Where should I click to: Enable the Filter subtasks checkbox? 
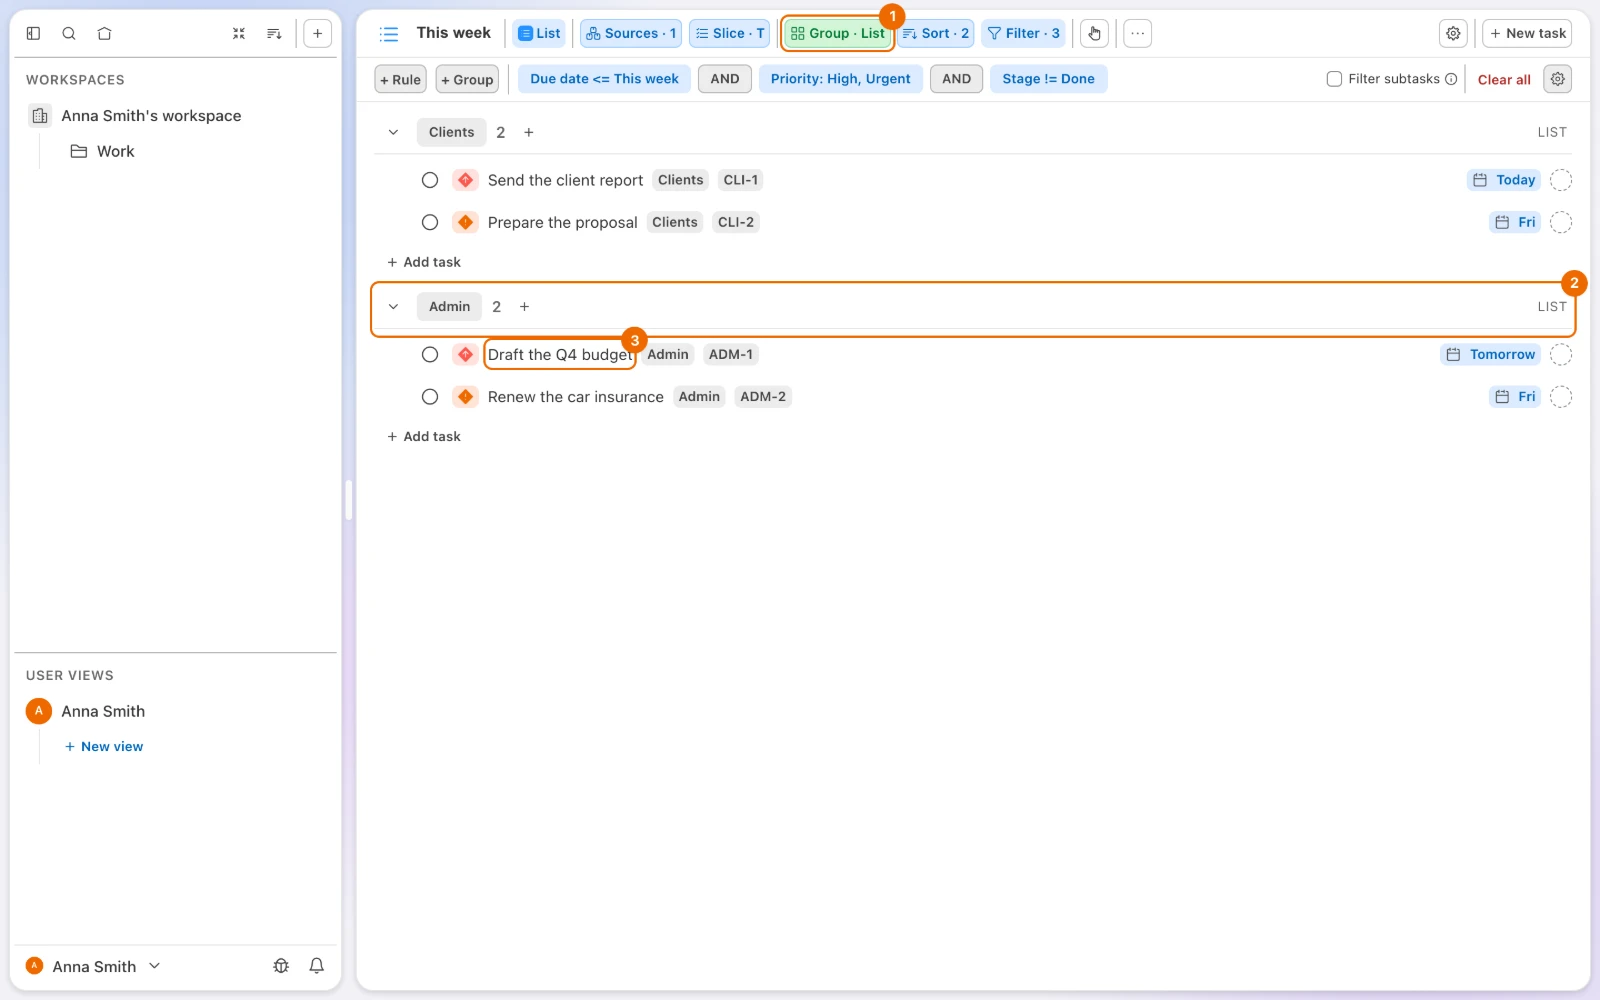point(1334,79)
